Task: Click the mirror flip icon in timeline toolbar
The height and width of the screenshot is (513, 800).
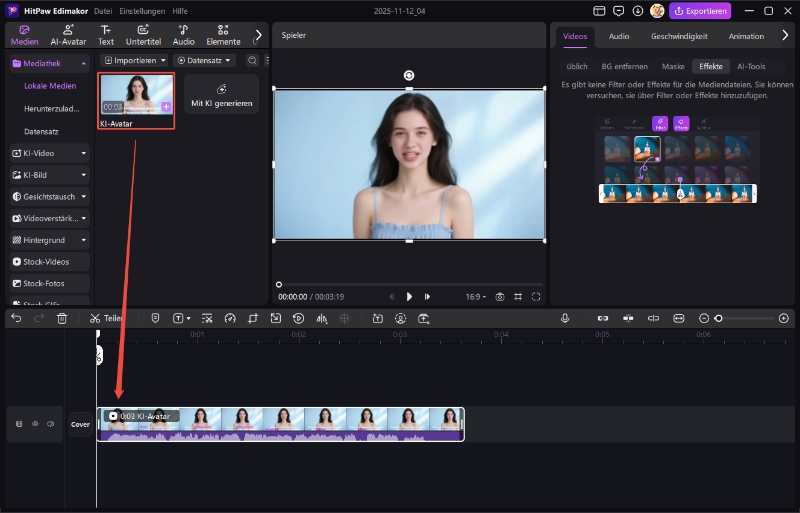Action: click(x=321, y=319)
